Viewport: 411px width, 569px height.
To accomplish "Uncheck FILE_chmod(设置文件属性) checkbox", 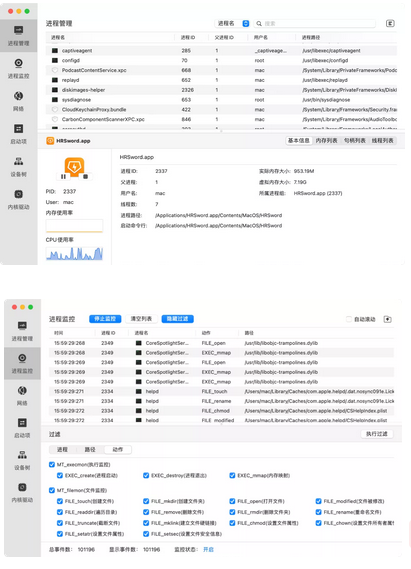I will [x=232, y=523].
